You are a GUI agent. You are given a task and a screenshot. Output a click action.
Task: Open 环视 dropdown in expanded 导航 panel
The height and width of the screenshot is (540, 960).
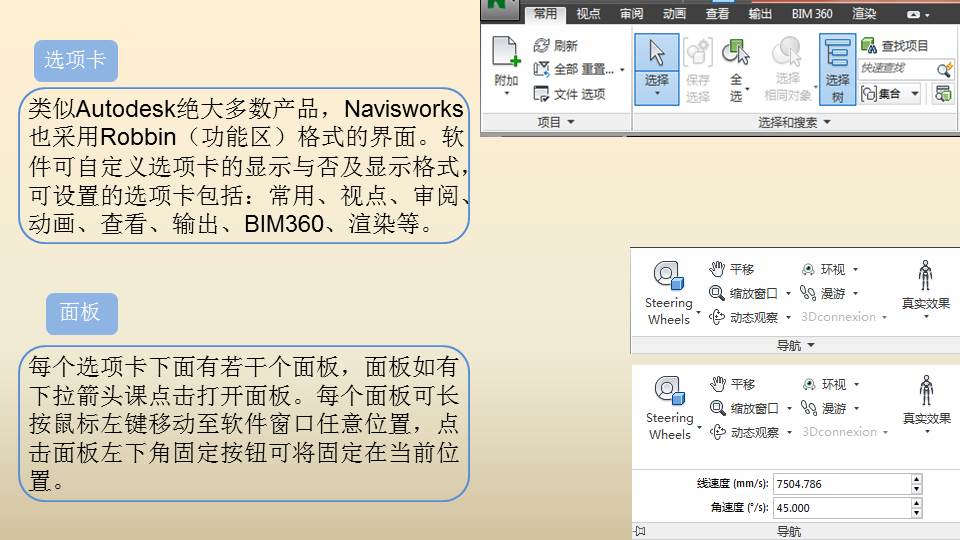(857, 384)
